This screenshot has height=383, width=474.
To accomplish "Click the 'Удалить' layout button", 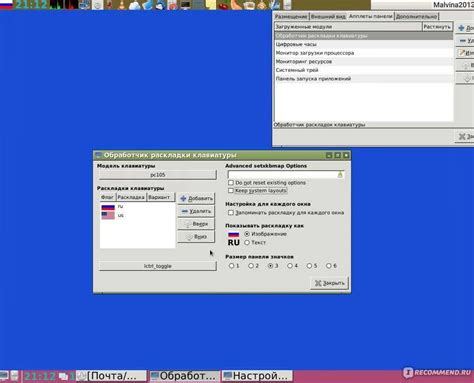I will click(x=196, y=211).
